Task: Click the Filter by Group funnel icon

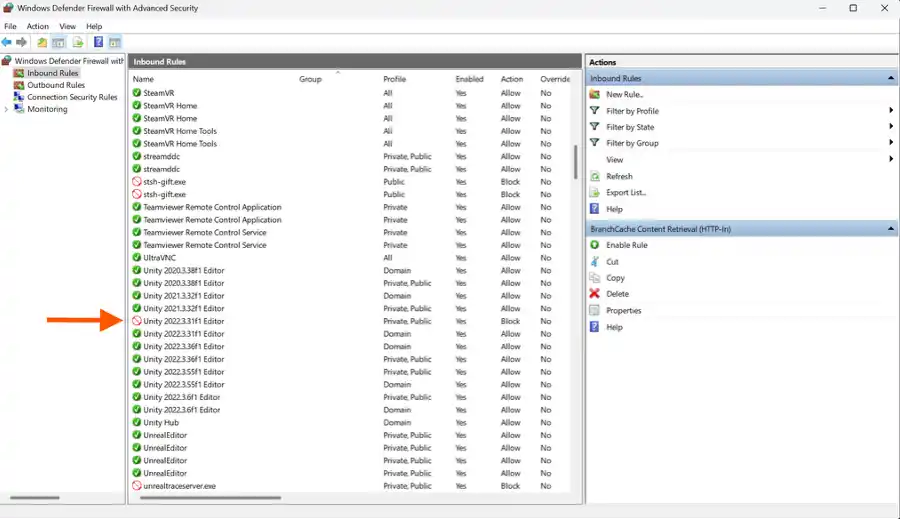Action: coord(595,142)
